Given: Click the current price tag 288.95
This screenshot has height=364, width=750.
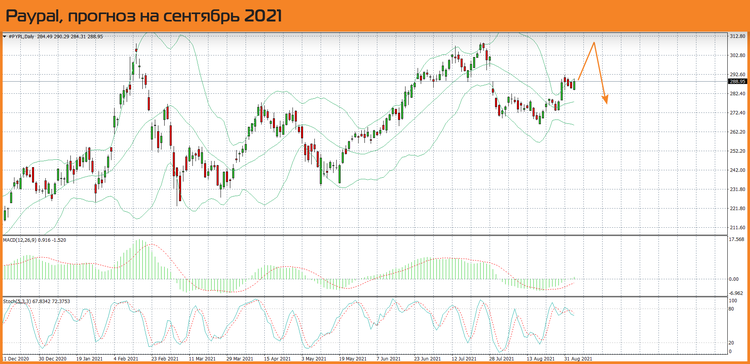Looking at the screenshot, I should point(737,81).
